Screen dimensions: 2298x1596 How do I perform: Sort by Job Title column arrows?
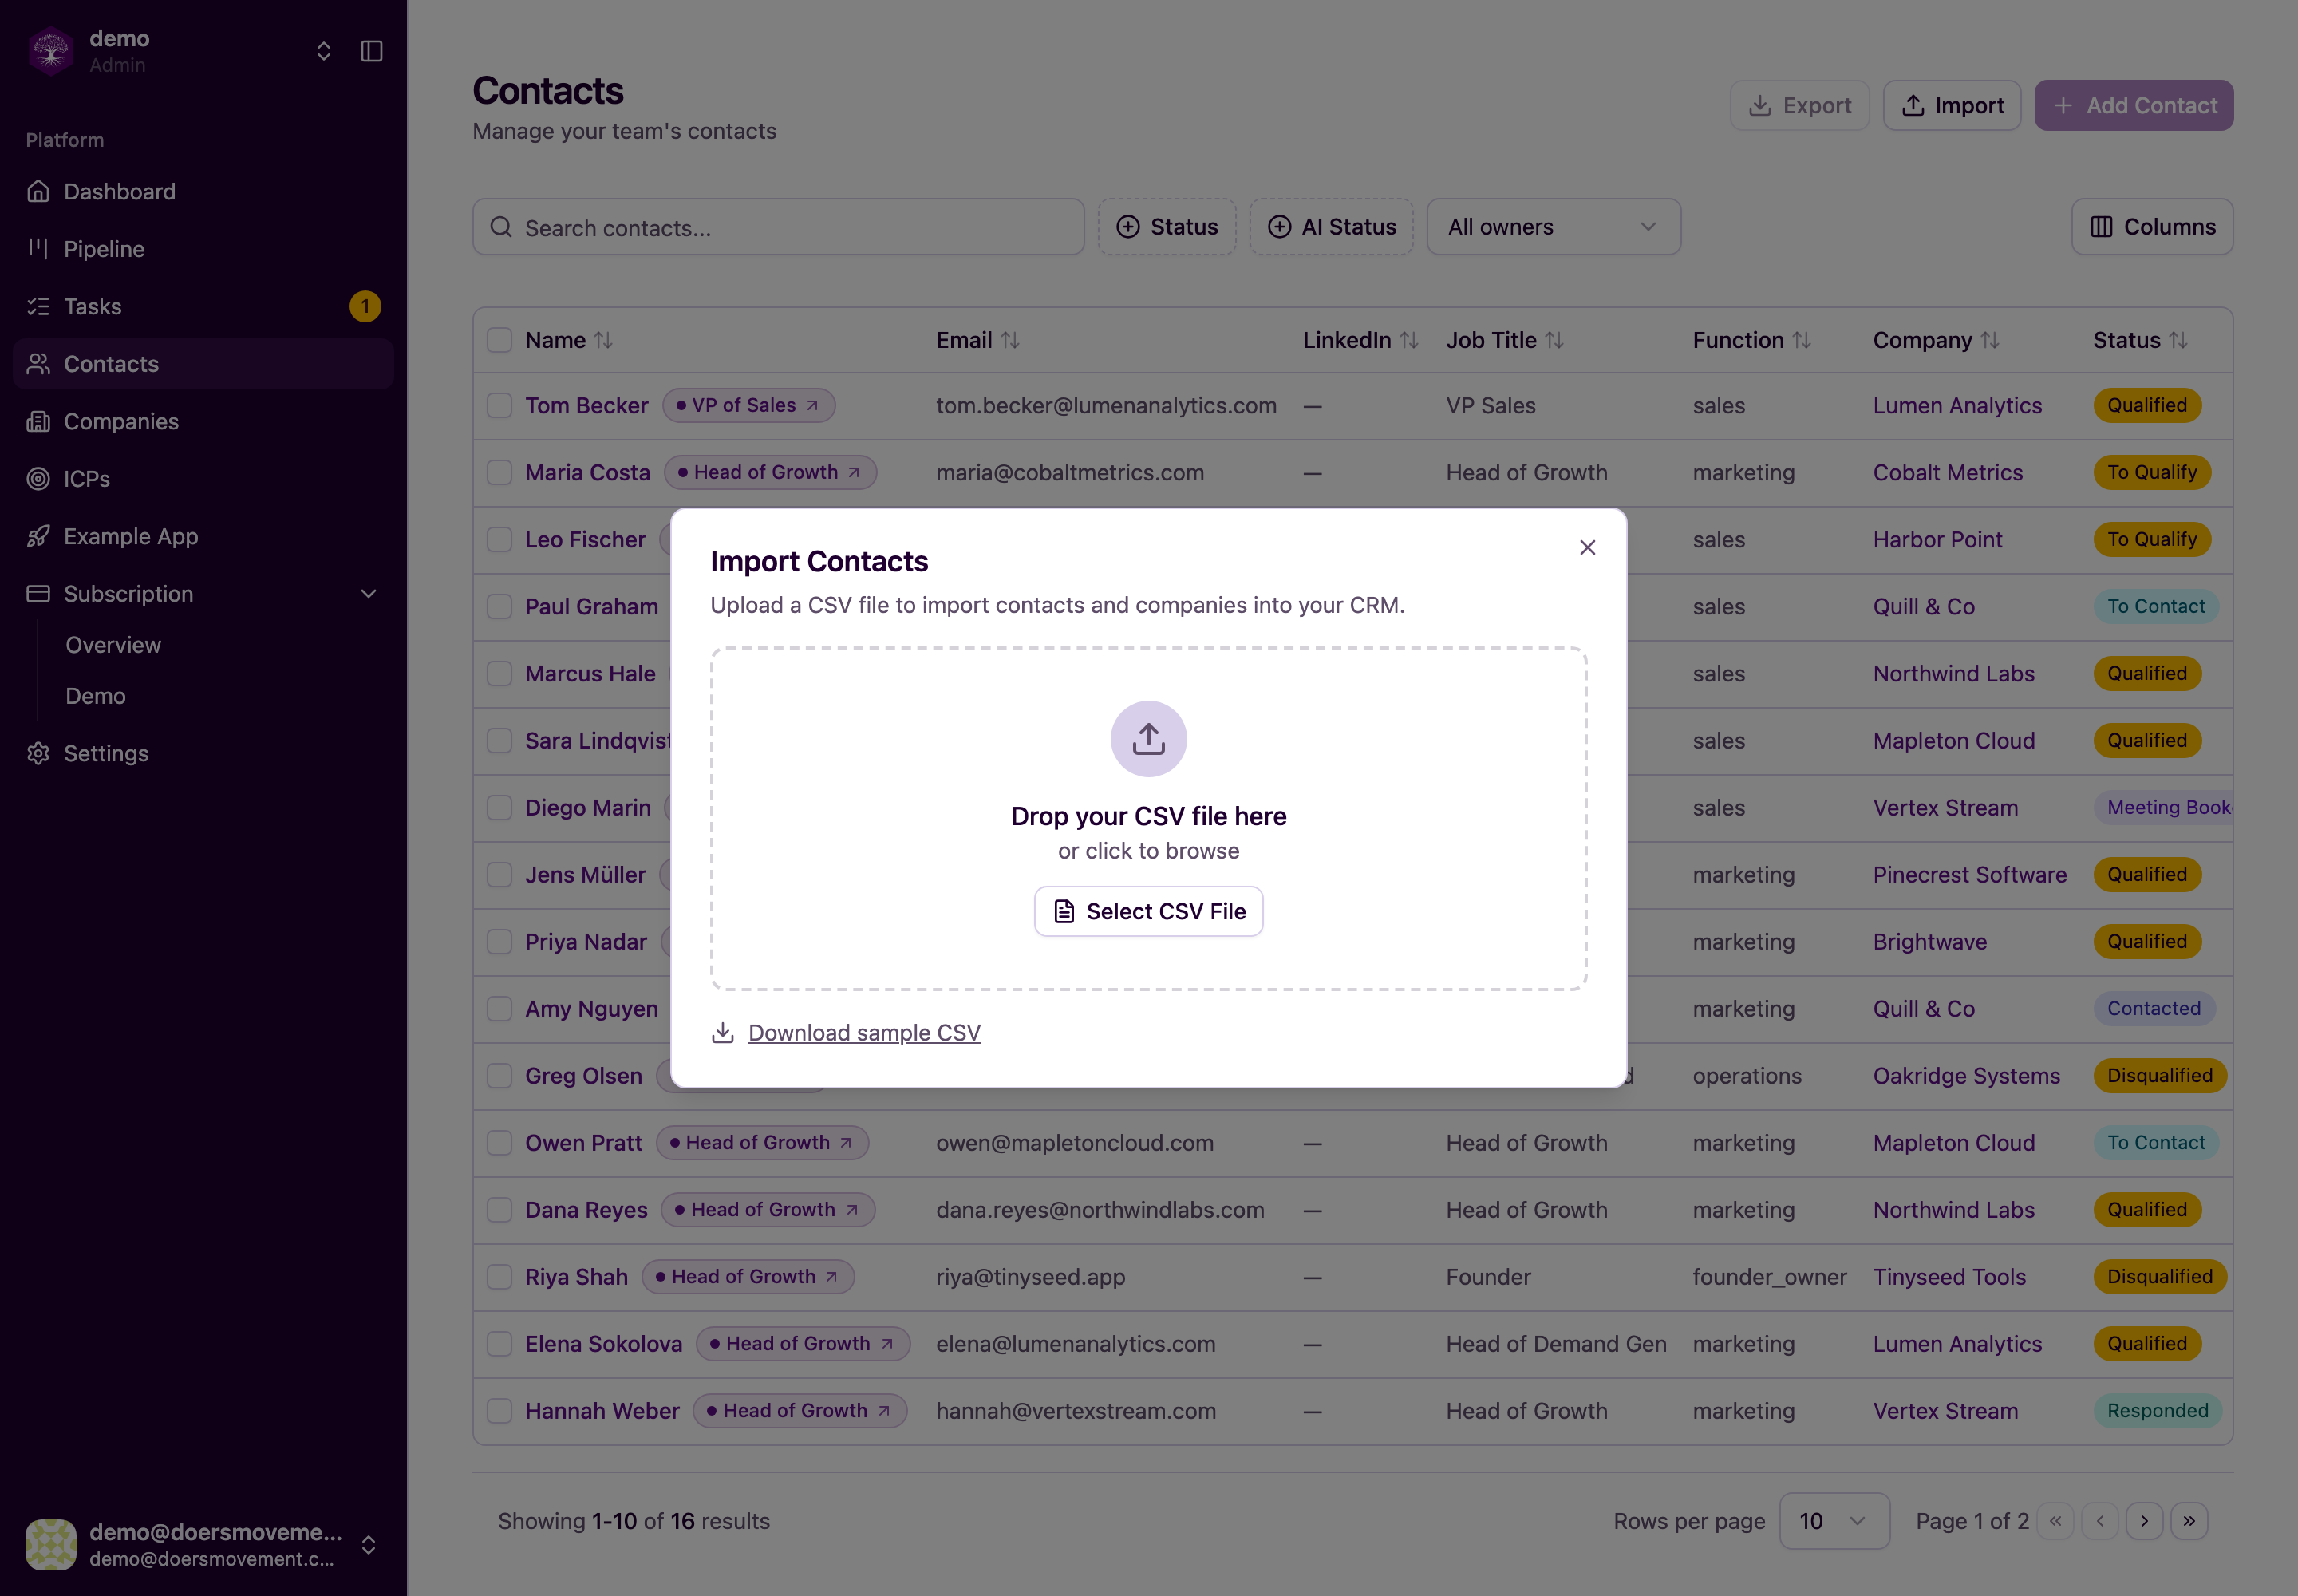(x=1554, y=340)
